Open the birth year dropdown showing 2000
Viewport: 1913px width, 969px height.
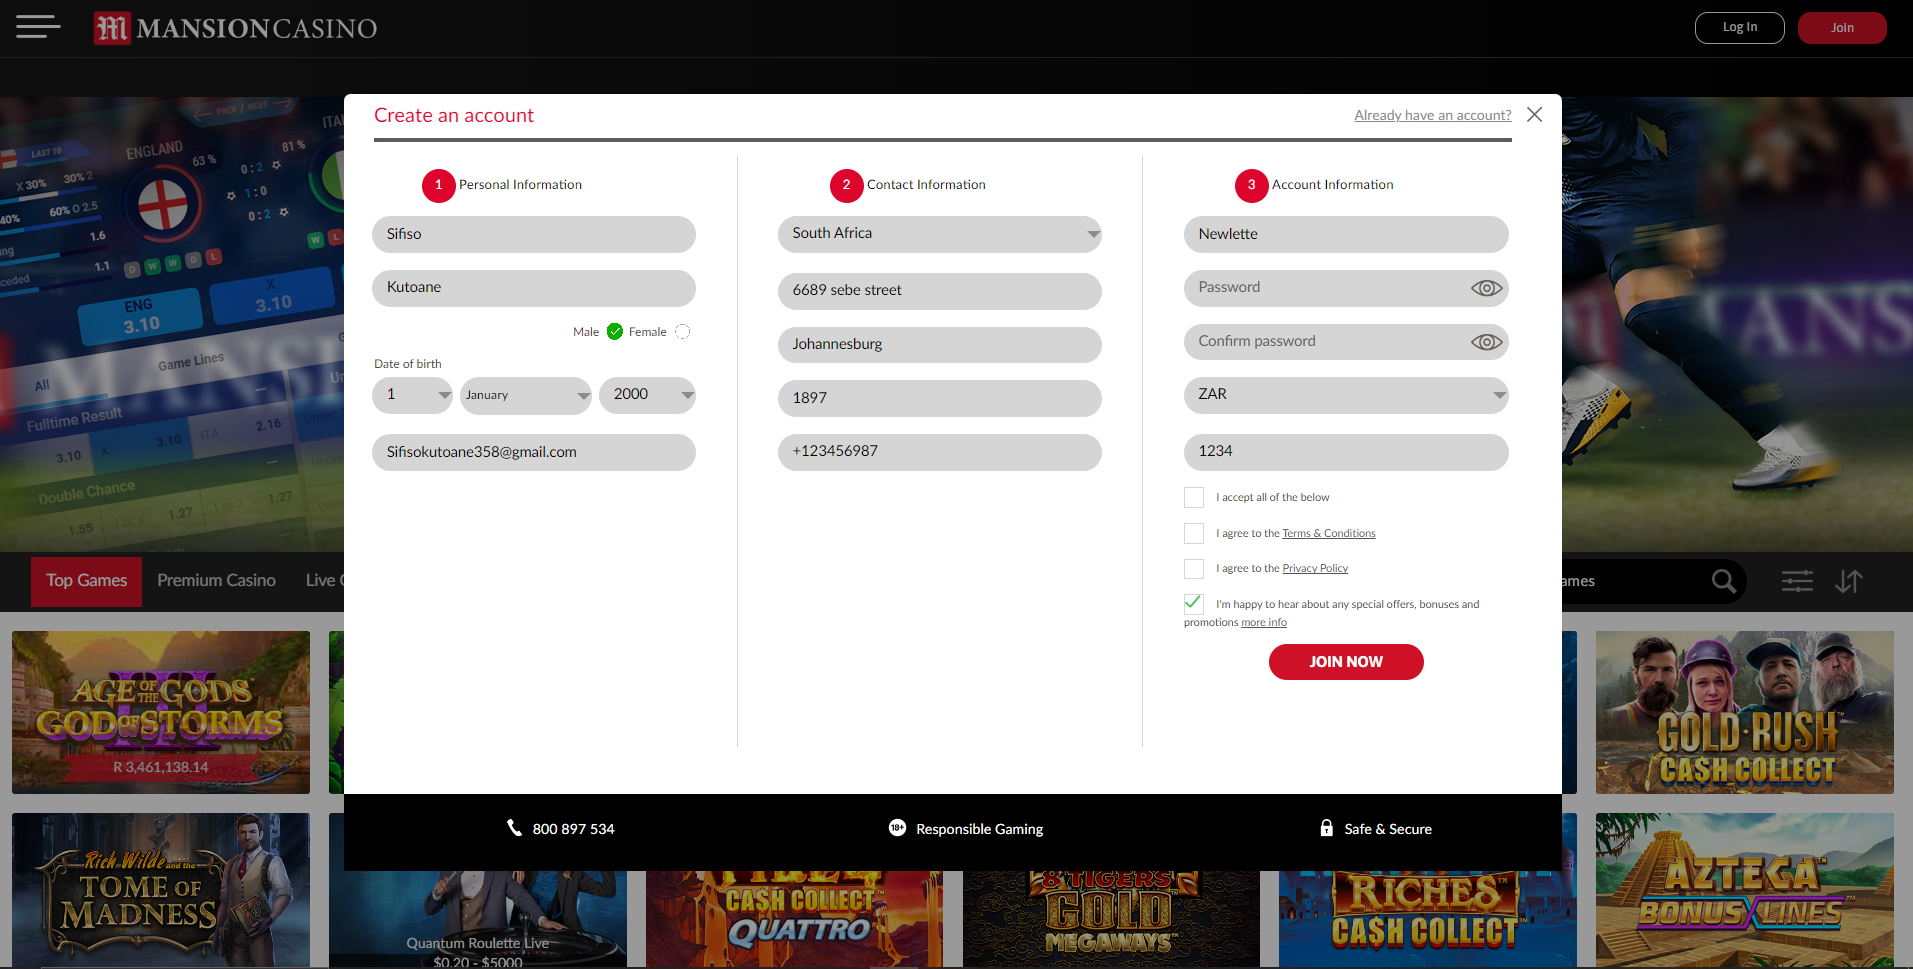click(648, 395)
